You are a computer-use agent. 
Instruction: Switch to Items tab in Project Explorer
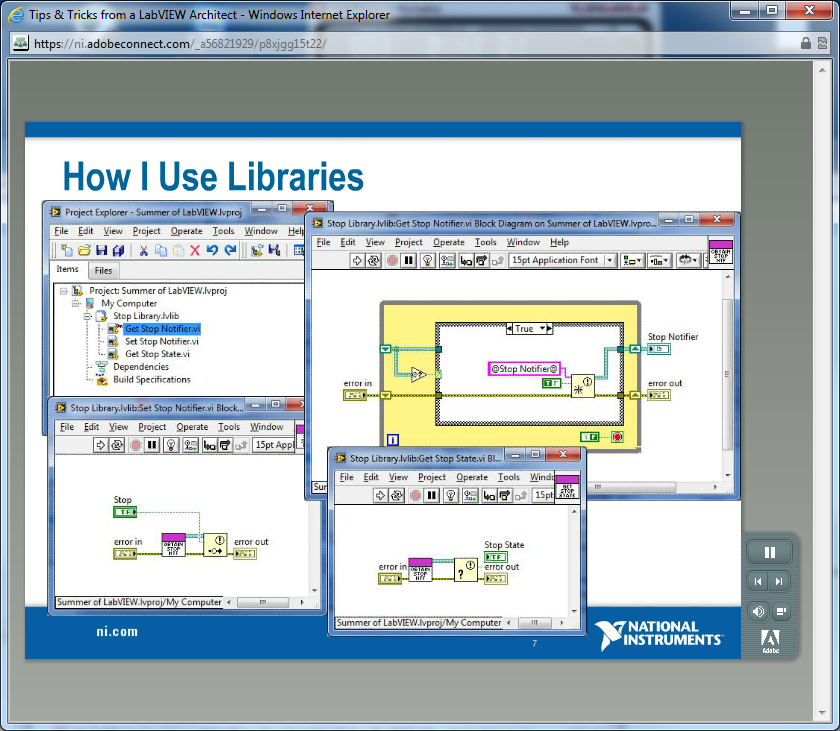pos(68,269)
